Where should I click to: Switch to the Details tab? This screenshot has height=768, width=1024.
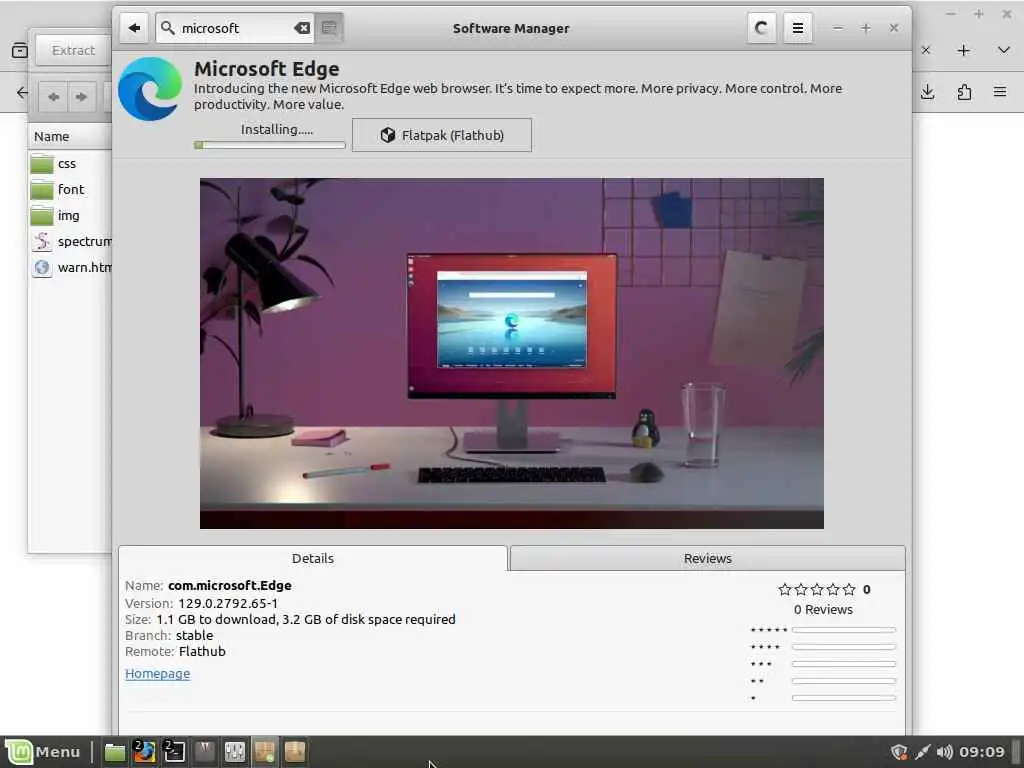[x=313, y=558]
